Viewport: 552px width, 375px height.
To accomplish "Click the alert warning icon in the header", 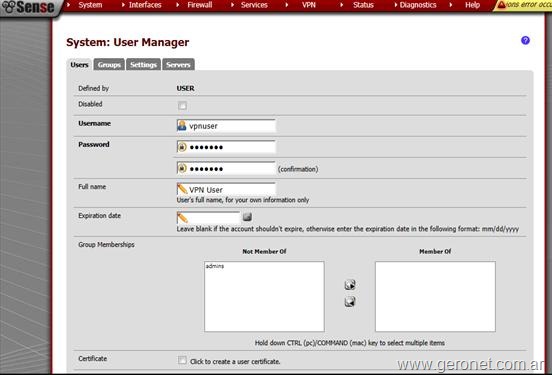I will (x=502, y=5).
